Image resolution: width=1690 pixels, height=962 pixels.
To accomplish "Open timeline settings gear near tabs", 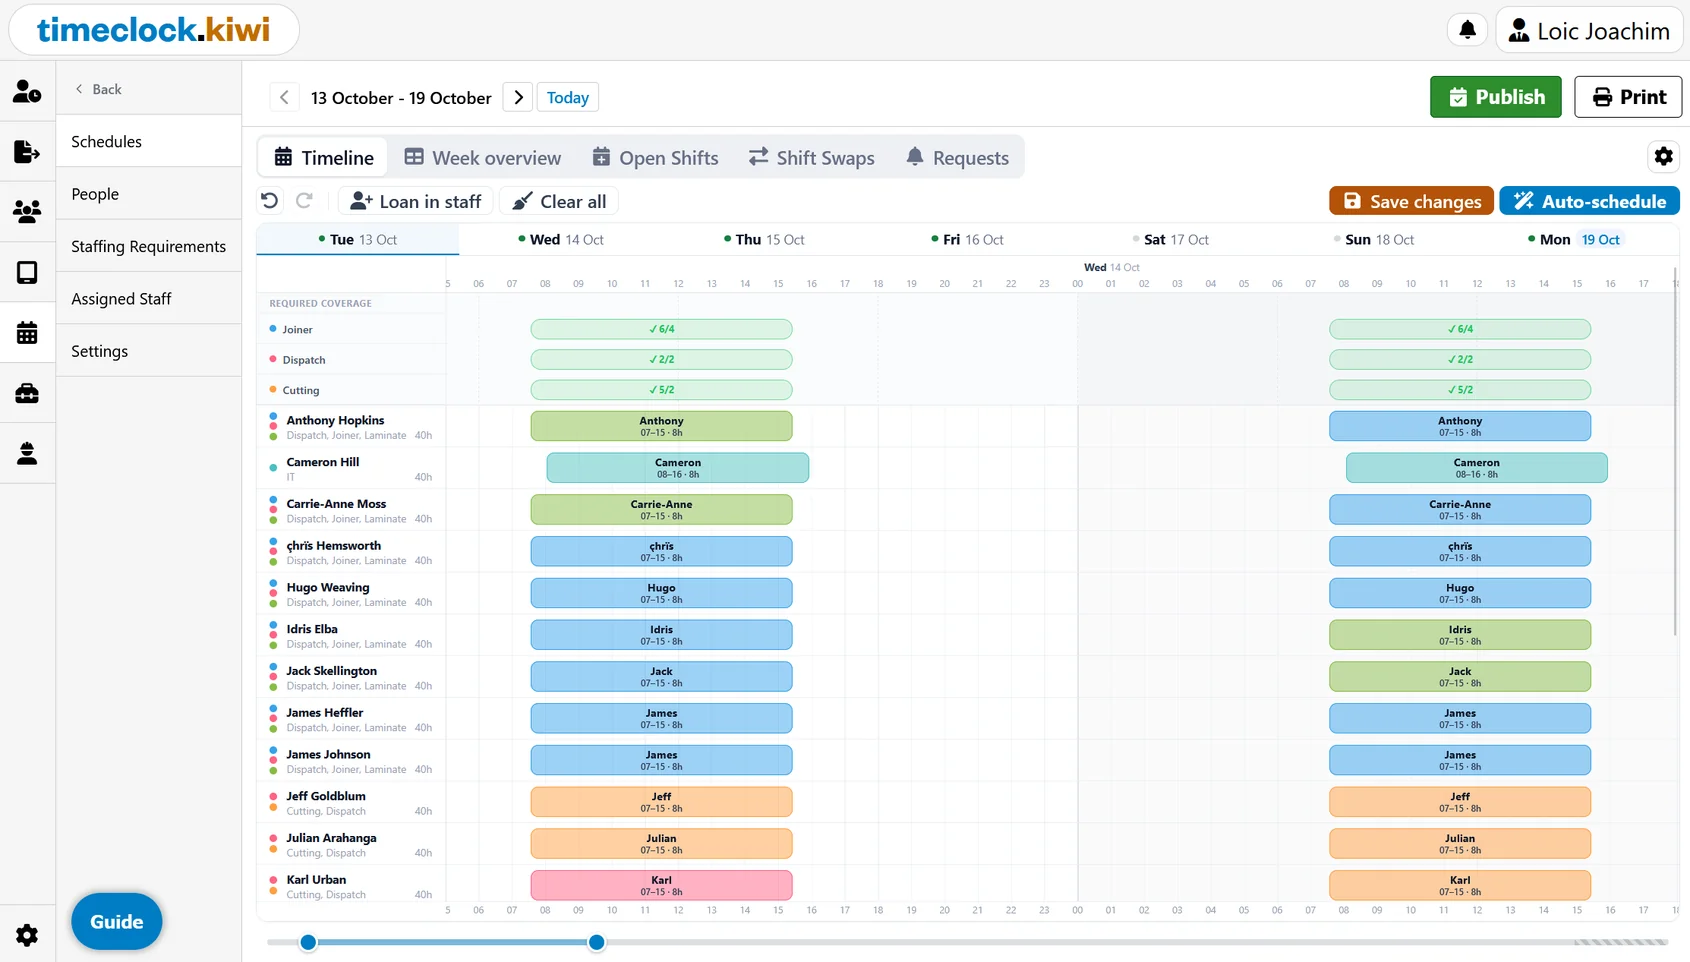I will tap(1663, 156).
